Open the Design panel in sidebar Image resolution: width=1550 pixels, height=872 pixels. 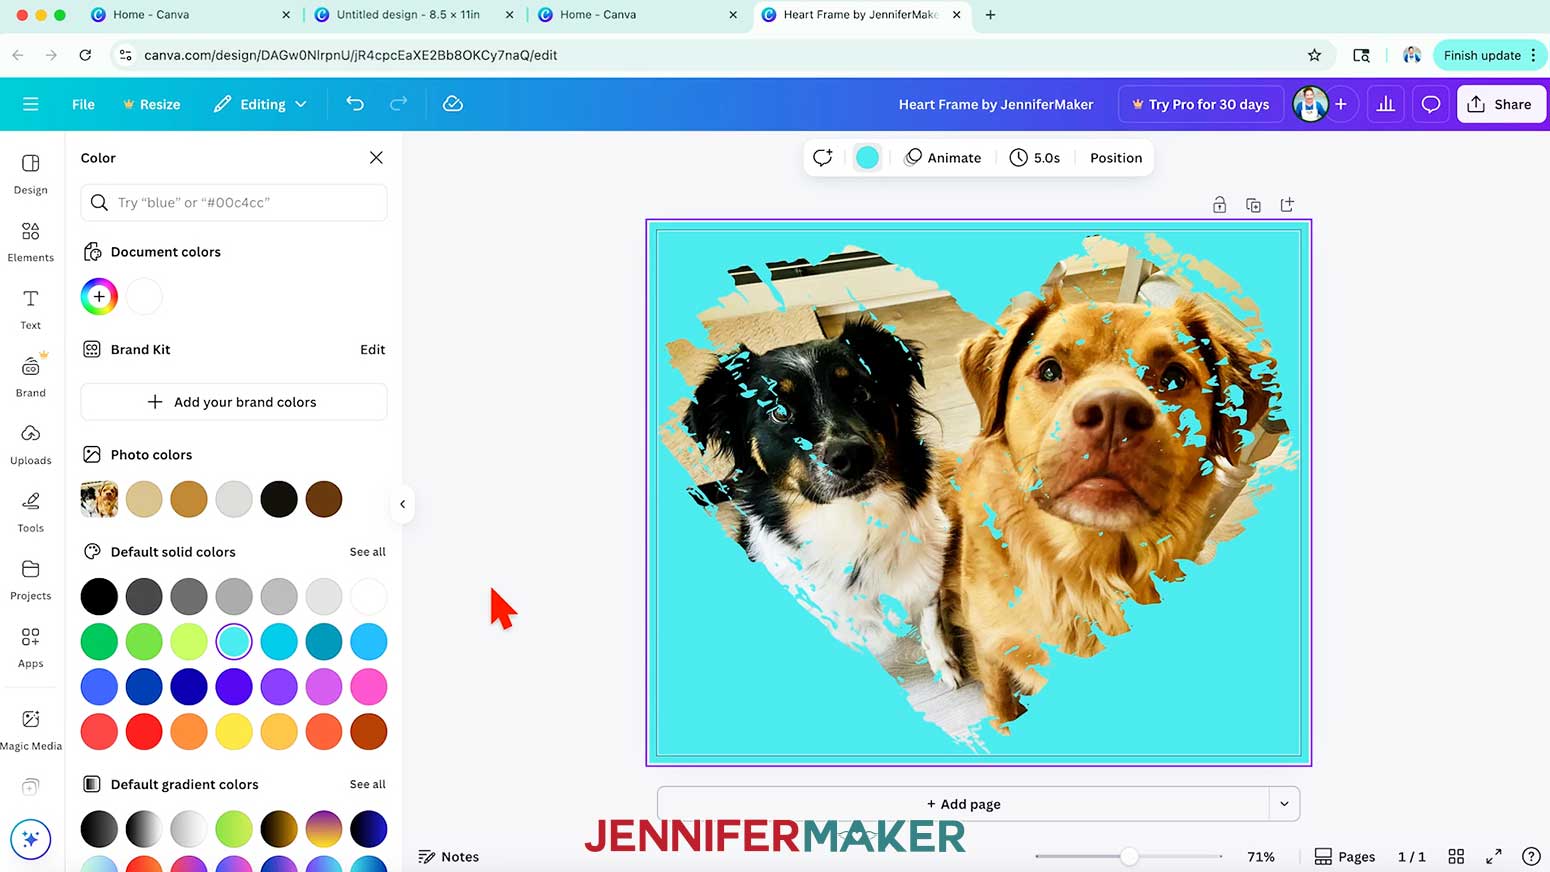(30, 174)
